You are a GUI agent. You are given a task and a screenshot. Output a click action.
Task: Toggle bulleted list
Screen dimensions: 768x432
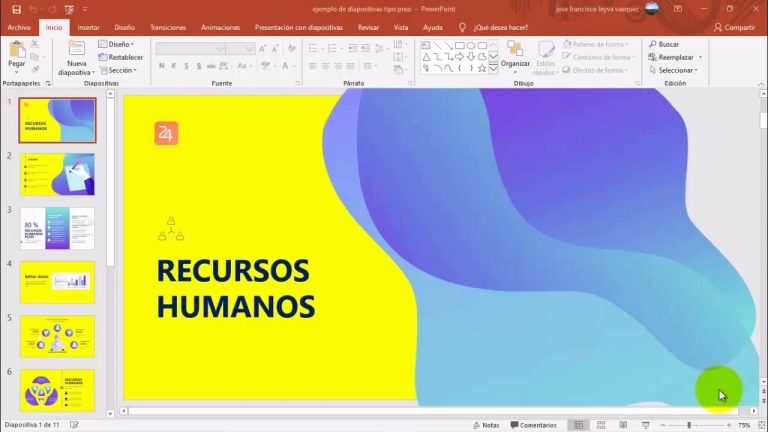(x=314, y=48)
